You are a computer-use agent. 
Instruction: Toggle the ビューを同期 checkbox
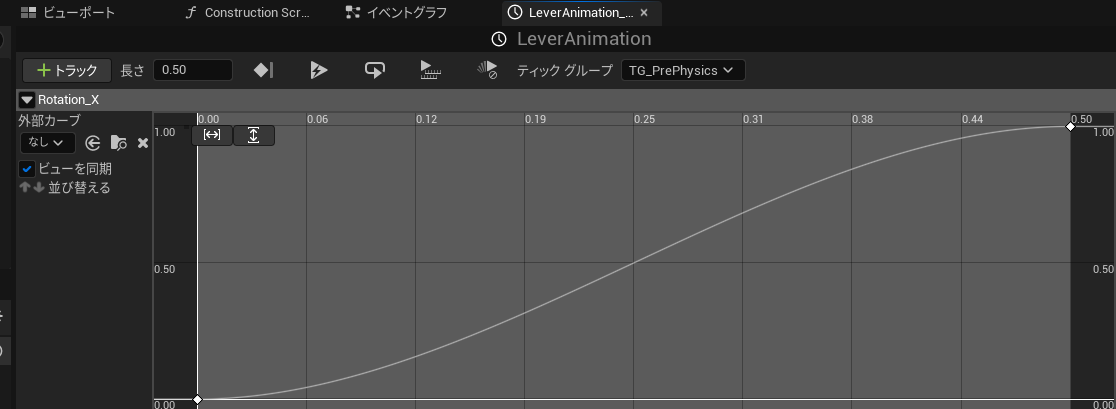point(27,169)
